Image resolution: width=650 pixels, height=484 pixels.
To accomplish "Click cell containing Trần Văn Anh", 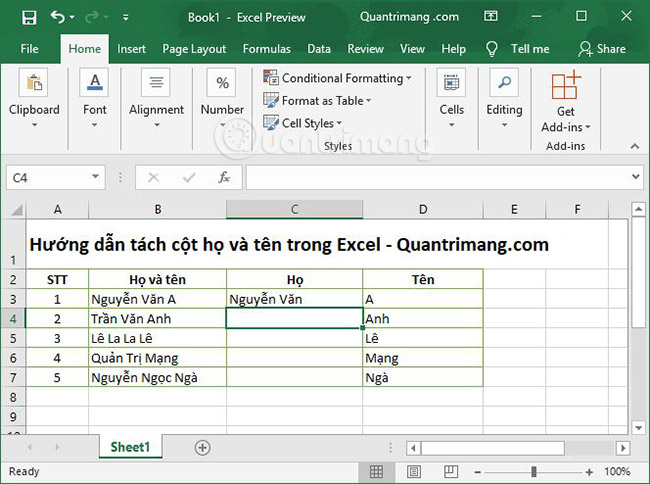I will click(158, 319).
